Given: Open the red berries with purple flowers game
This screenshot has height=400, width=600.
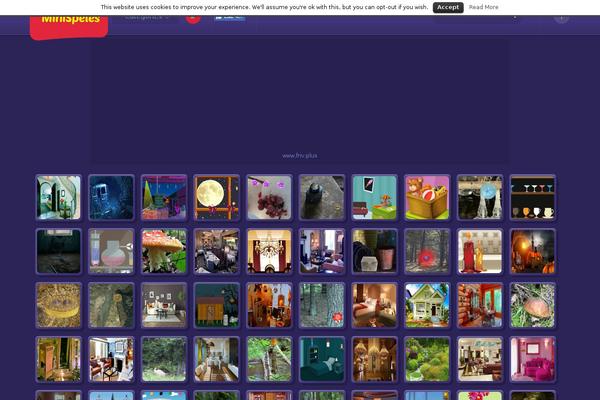Looking at the screenshot, I should pyautogui.click(x=269, y=198).
